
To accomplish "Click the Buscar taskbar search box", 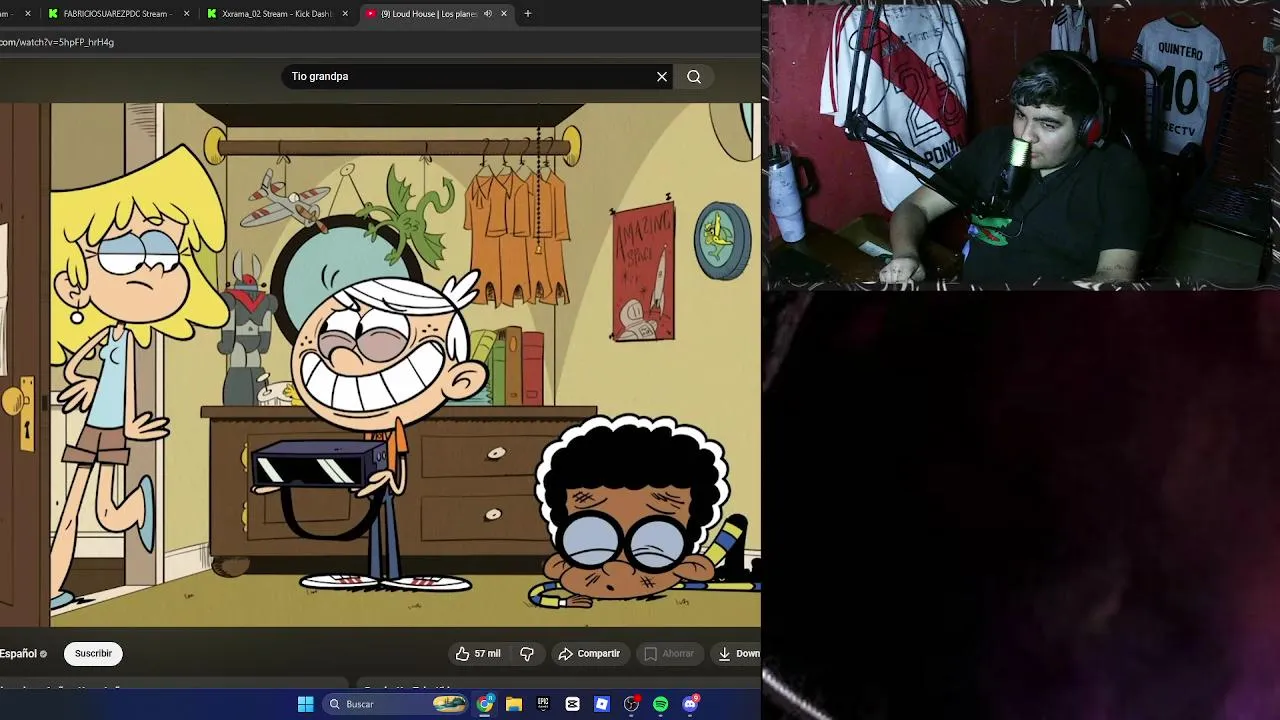I will coord(397,704).
